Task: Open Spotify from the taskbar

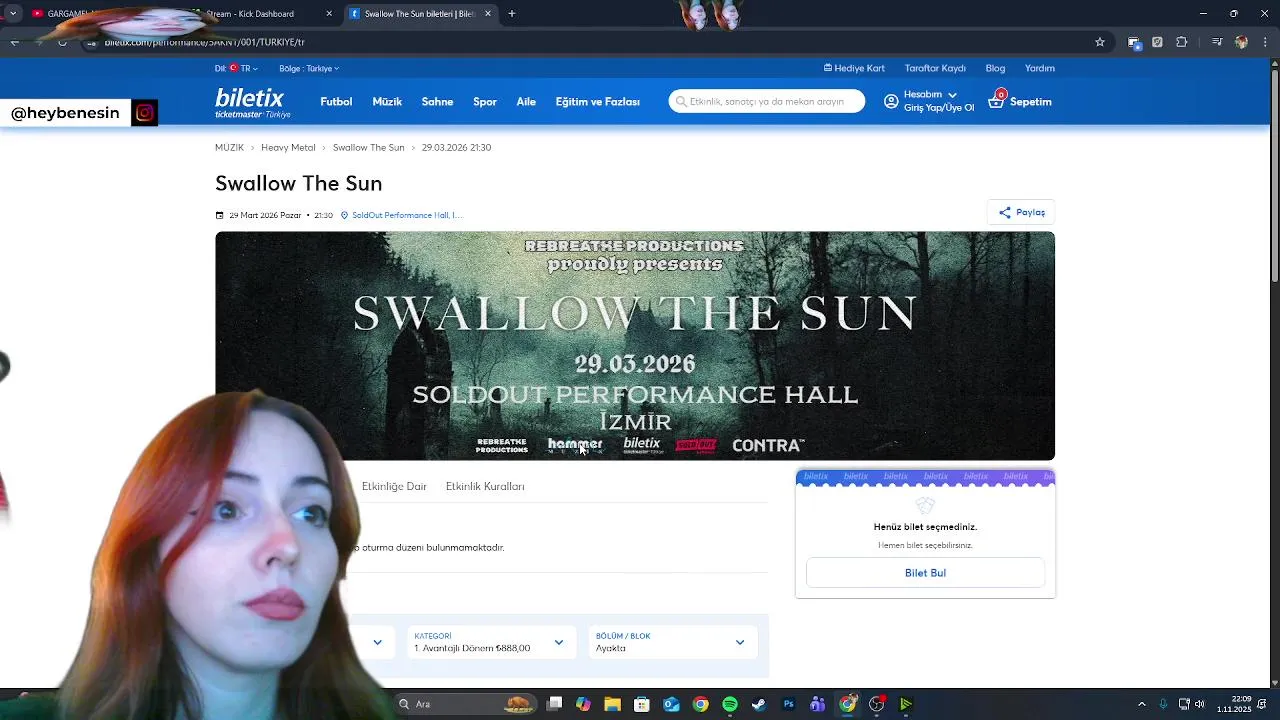Action: [x=730, y=704]
